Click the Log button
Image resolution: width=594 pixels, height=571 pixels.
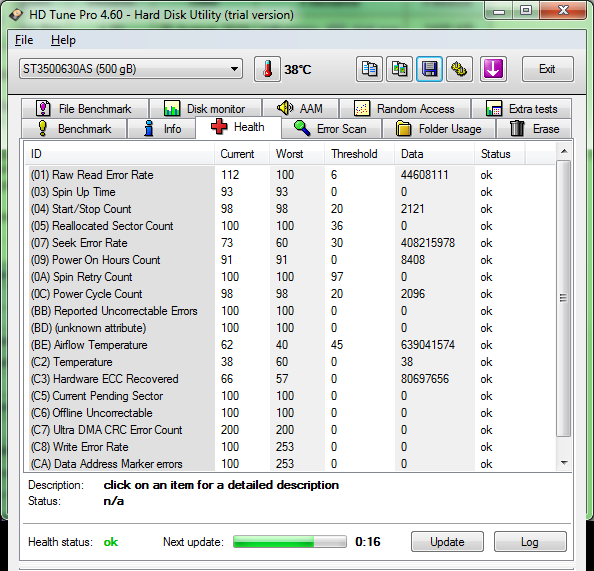tap(530, 541)
